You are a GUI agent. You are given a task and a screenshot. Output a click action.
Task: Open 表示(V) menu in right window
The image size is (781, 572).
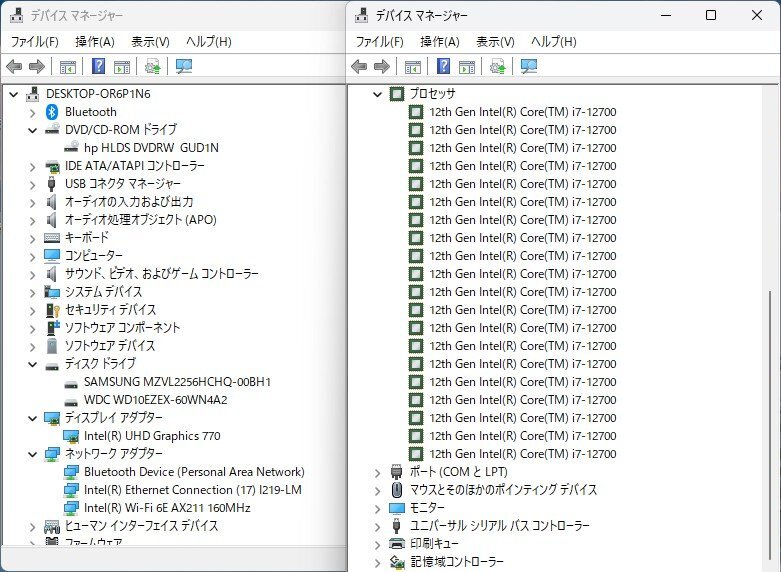(x=495, y=41)
